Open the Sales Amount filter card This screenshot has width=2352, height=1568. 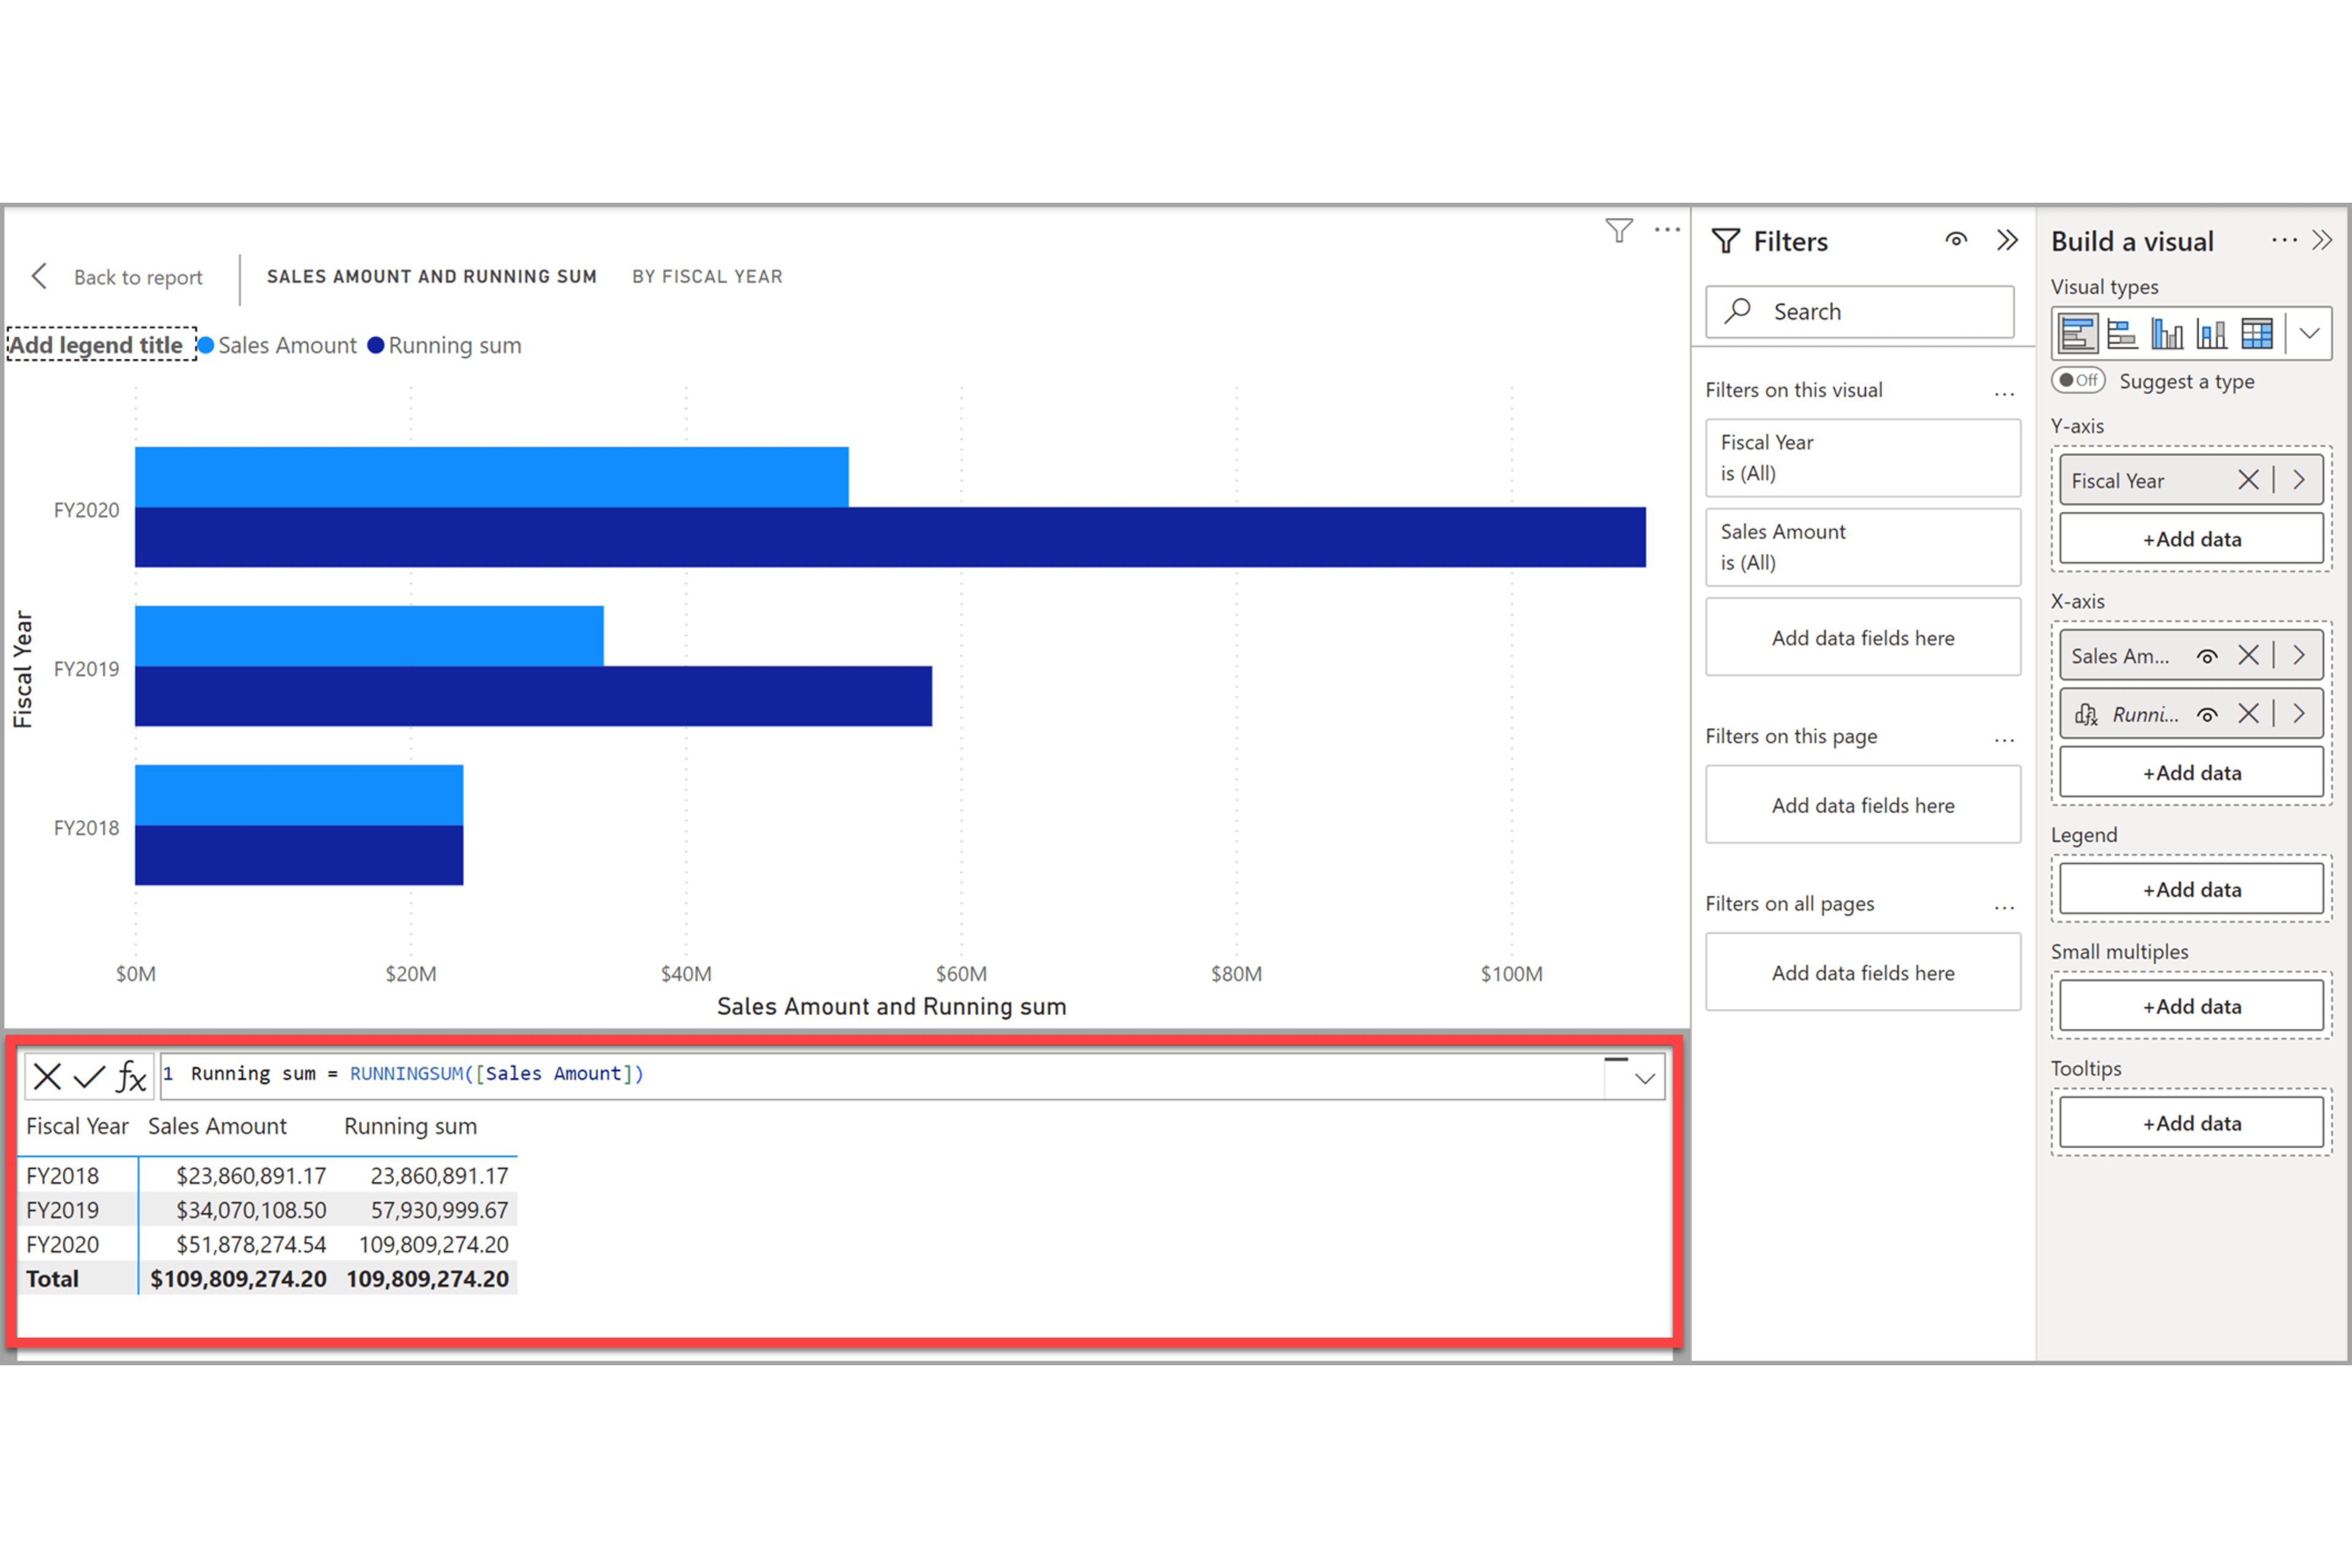[1863, 547]
